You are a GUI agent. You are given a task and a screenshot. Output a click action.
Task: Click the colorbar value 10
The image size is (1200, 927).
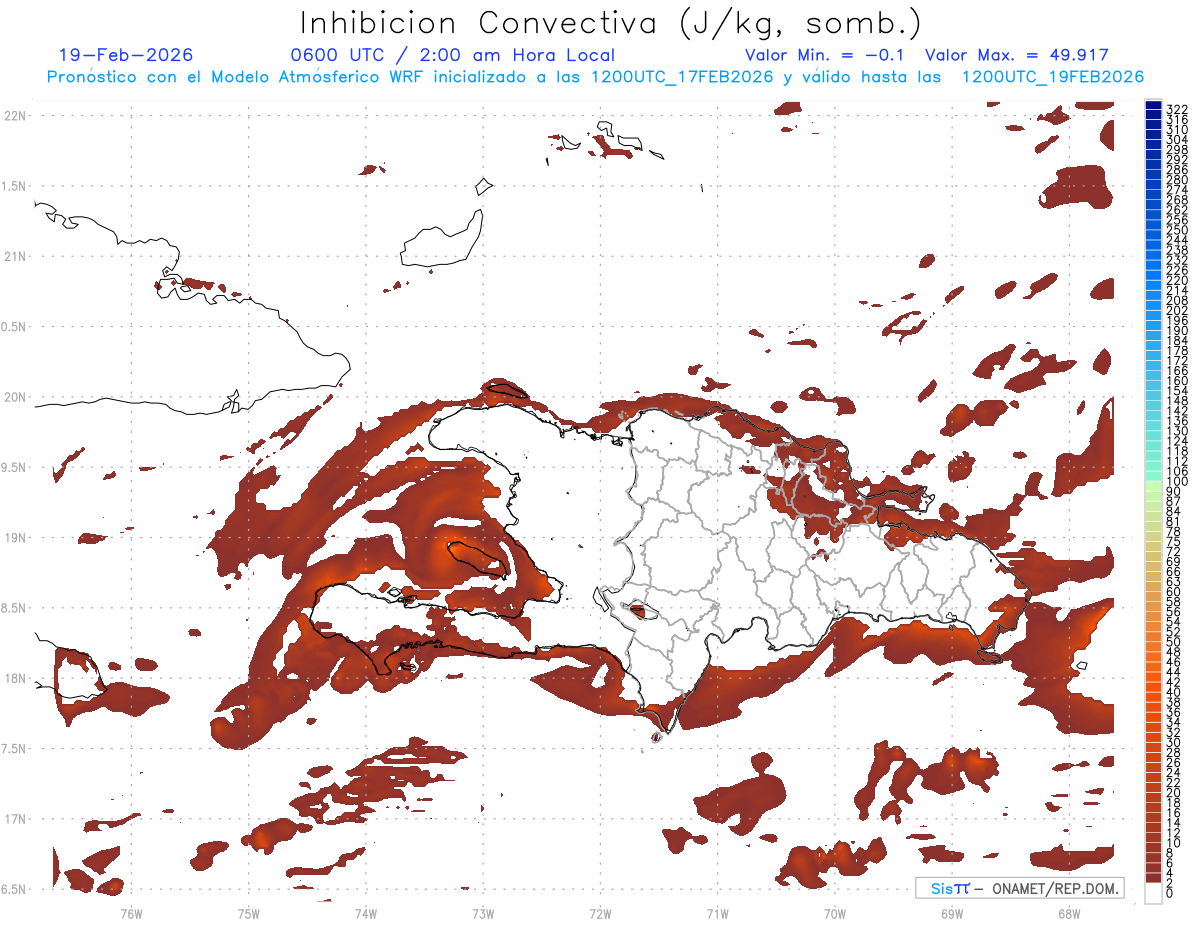(1174, 843)
